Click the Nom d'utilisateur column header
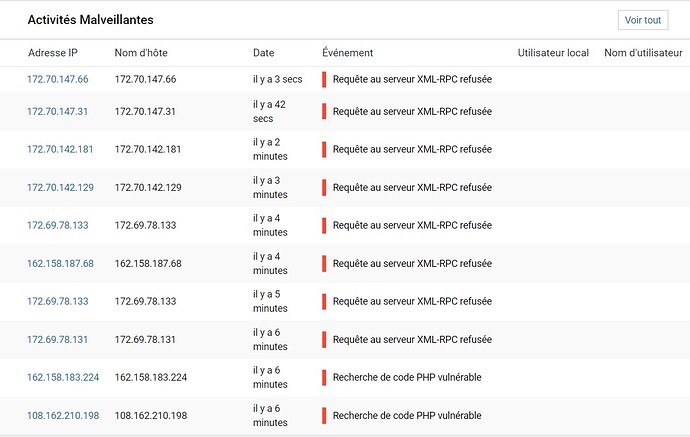Screen dimensions: 690x437 [643, 53]
